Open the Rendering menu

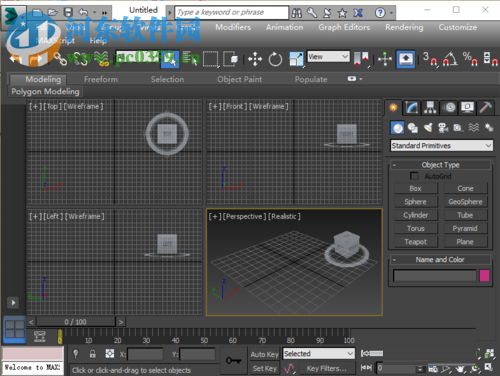(x=404, y=27)
